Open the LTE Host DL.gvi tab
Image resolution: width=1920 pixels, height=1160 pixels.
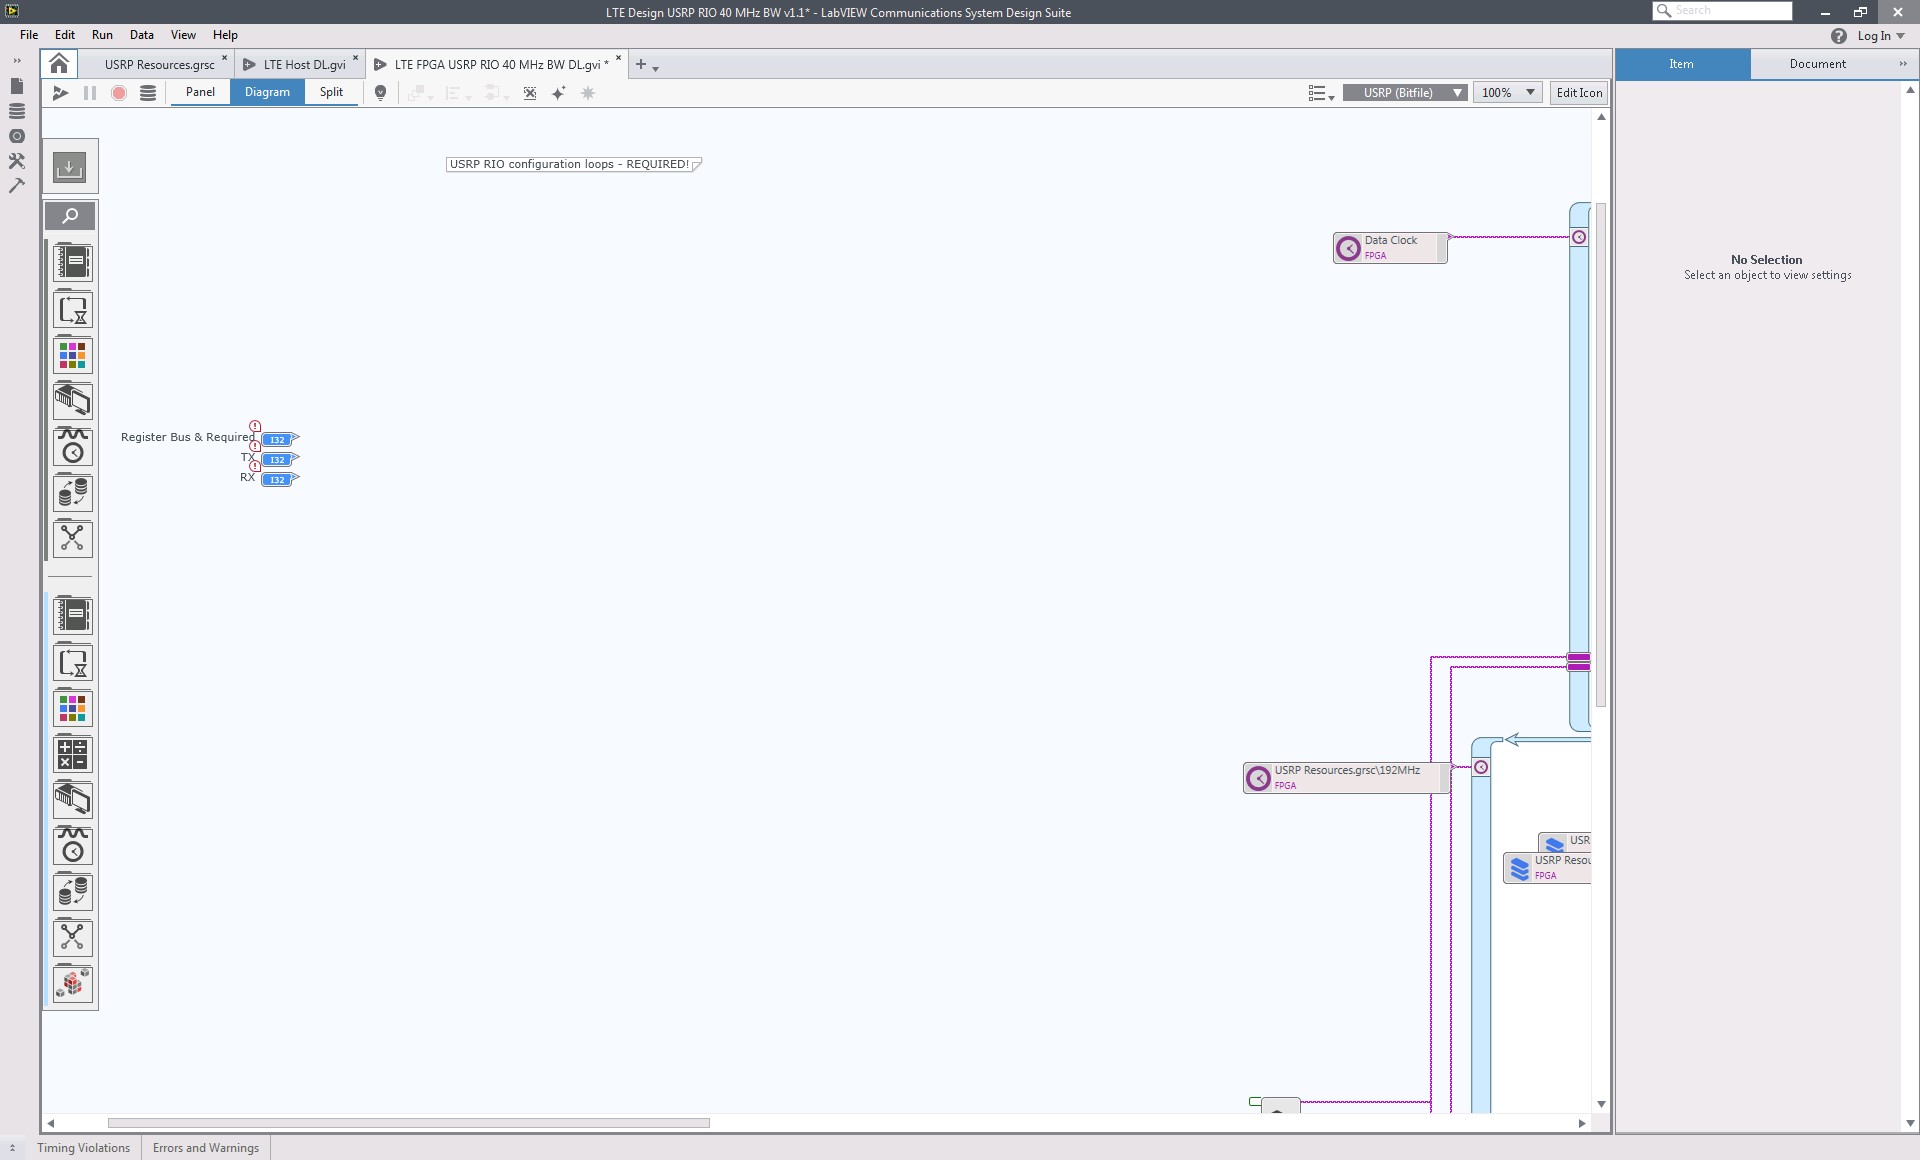tap(304, 65)
